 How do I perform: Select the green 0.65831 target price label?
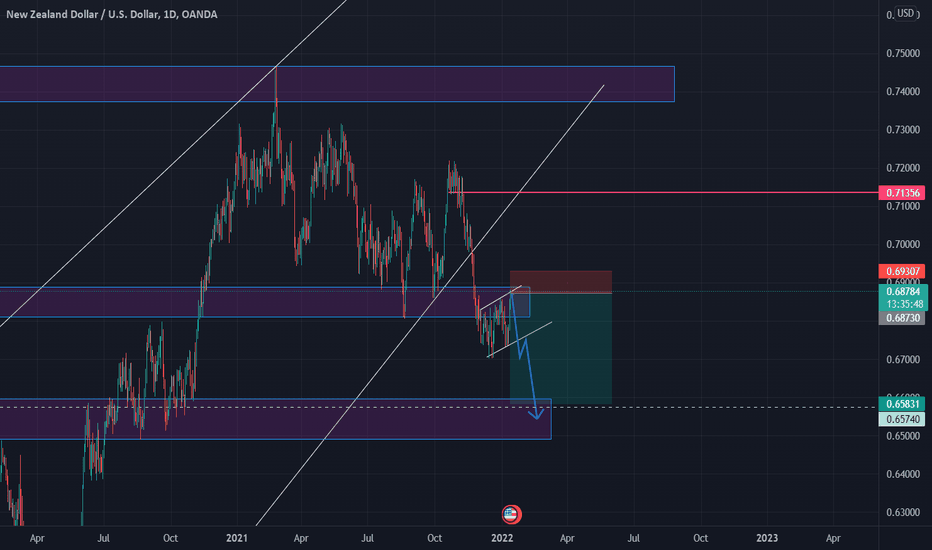point(902,404)
